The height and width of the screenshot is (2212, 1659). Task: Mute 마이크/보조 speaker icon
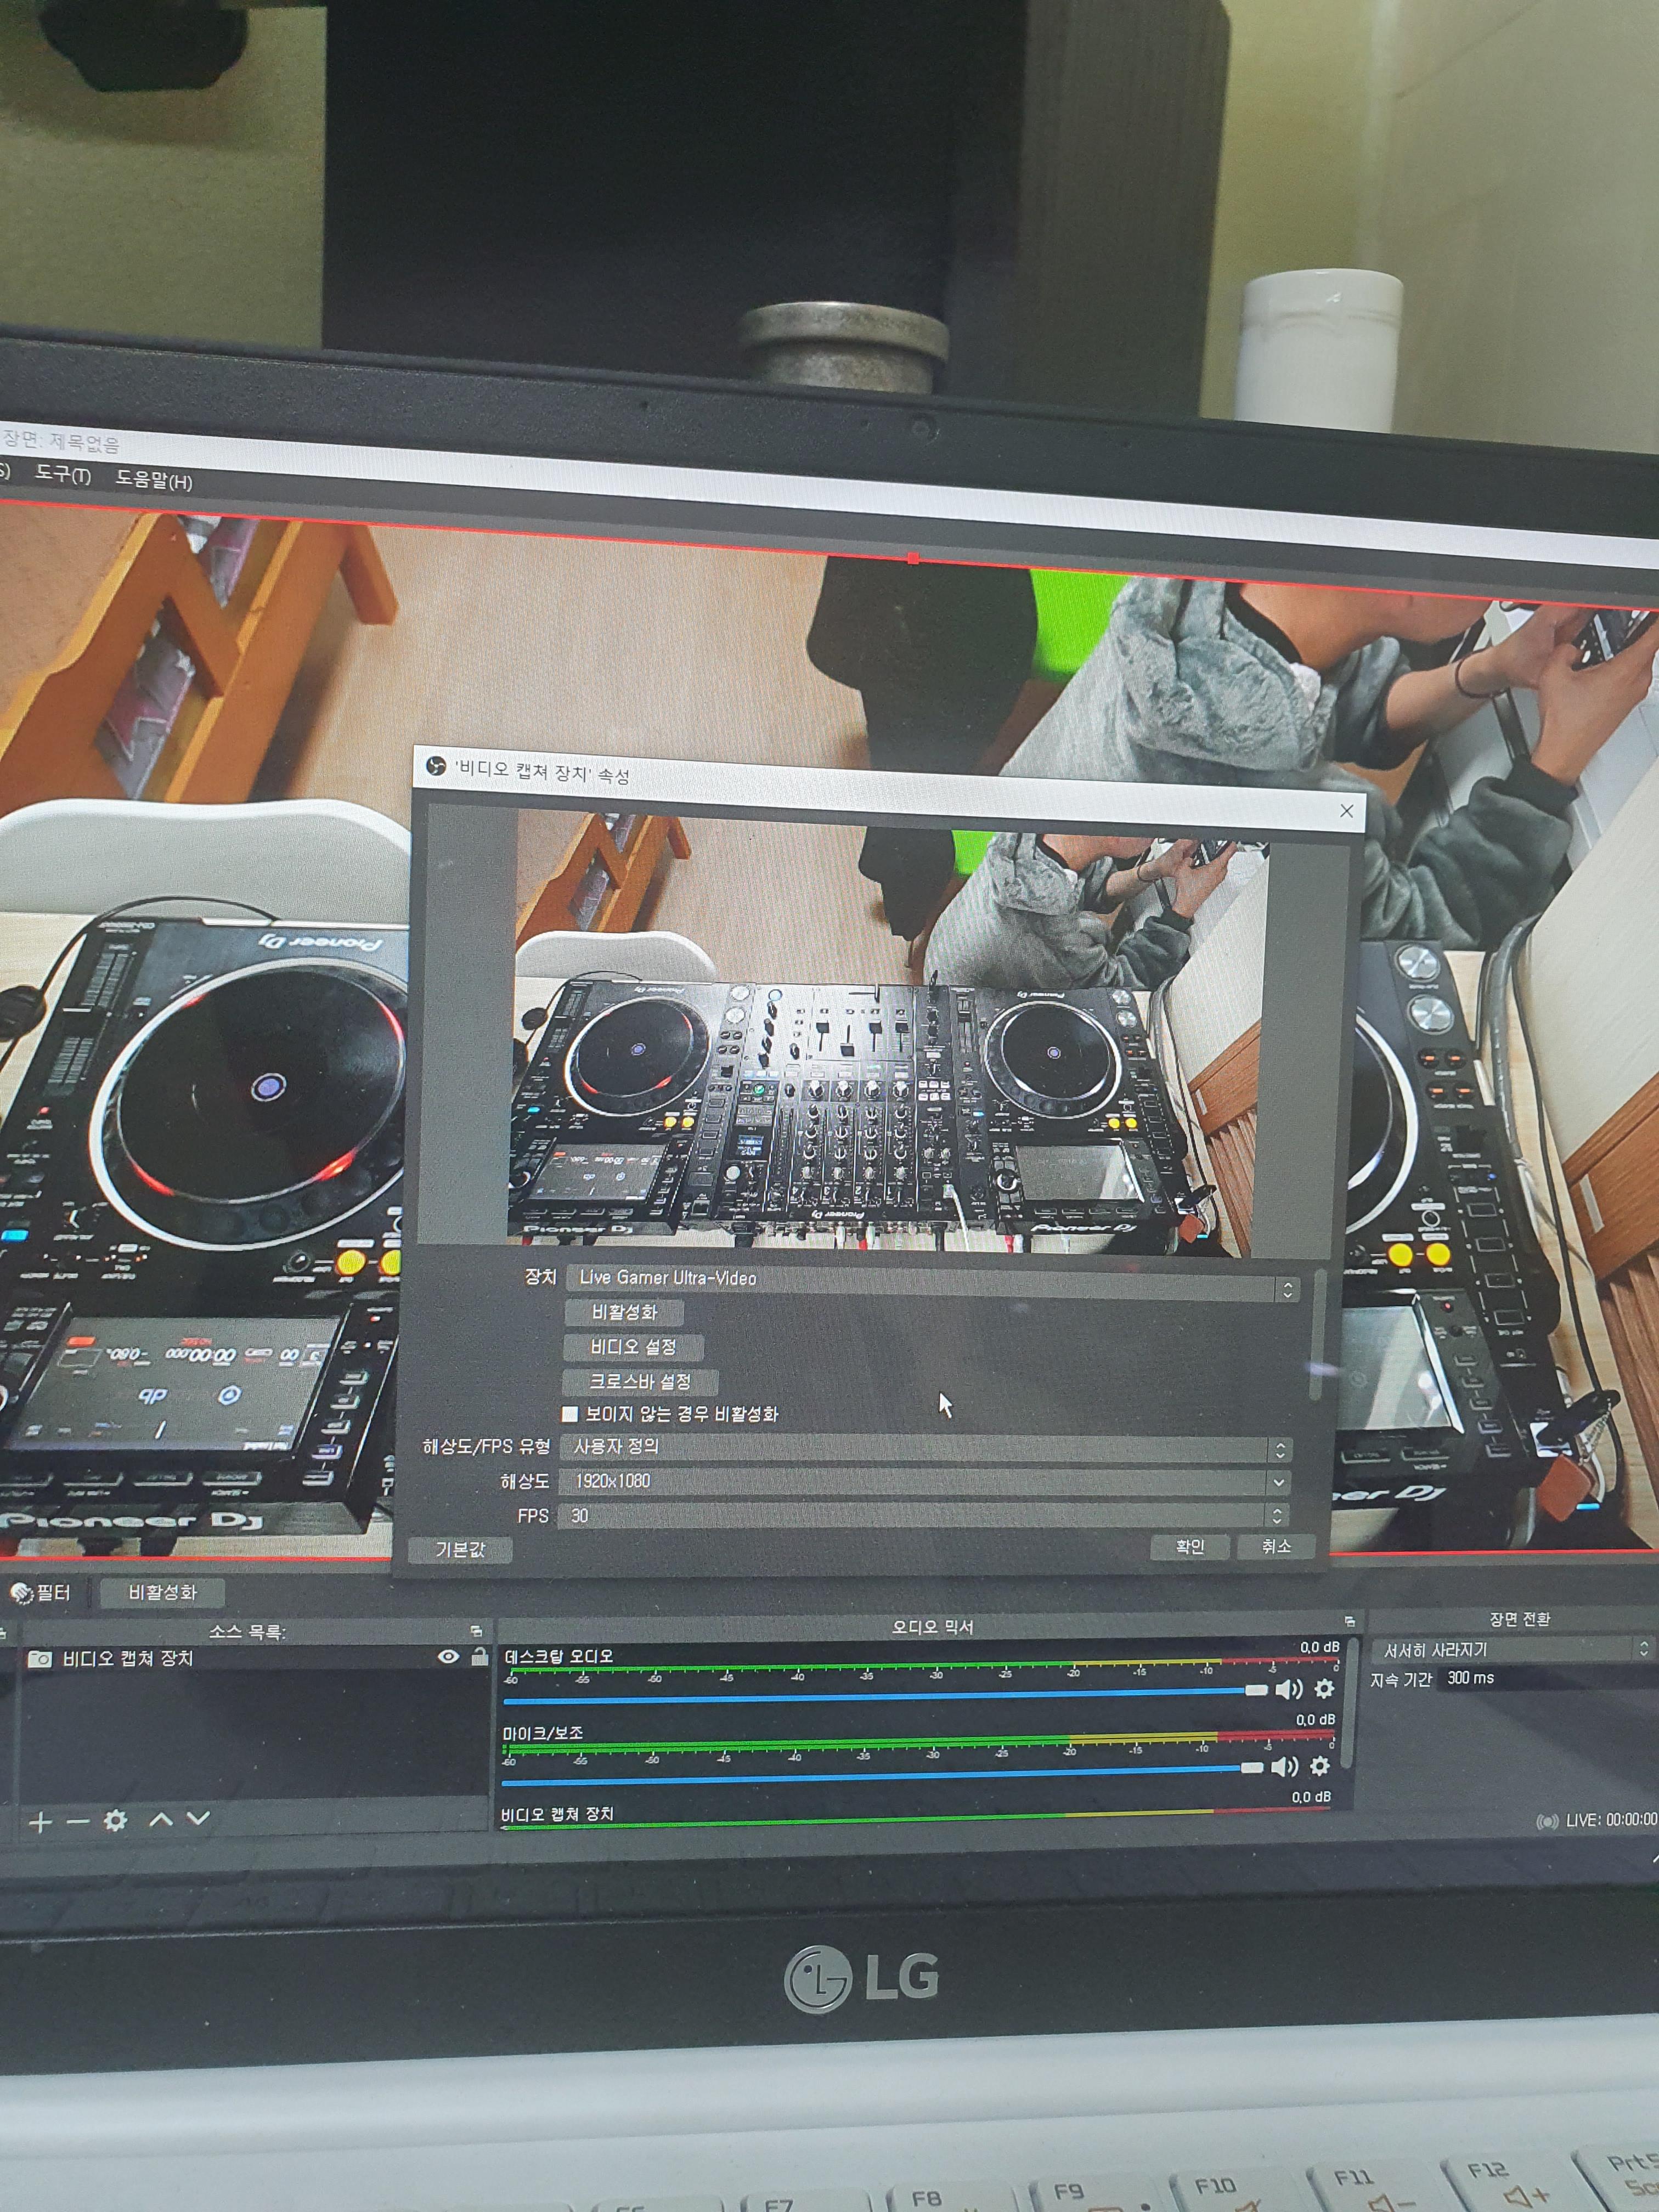coord(1285,1767)
